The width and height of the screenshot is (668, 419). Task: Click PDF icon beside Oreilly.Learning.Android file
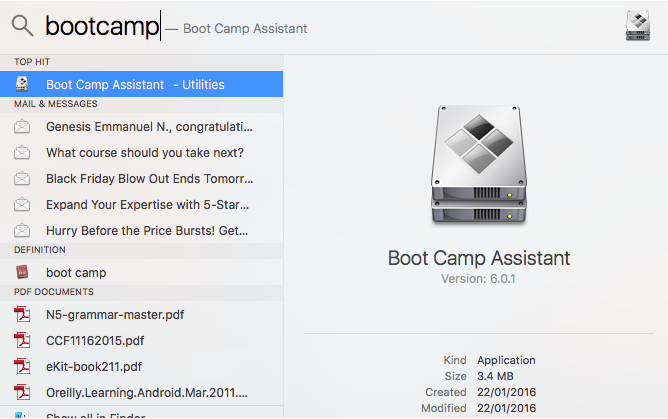pyautogui.click(x=22, y=392)
